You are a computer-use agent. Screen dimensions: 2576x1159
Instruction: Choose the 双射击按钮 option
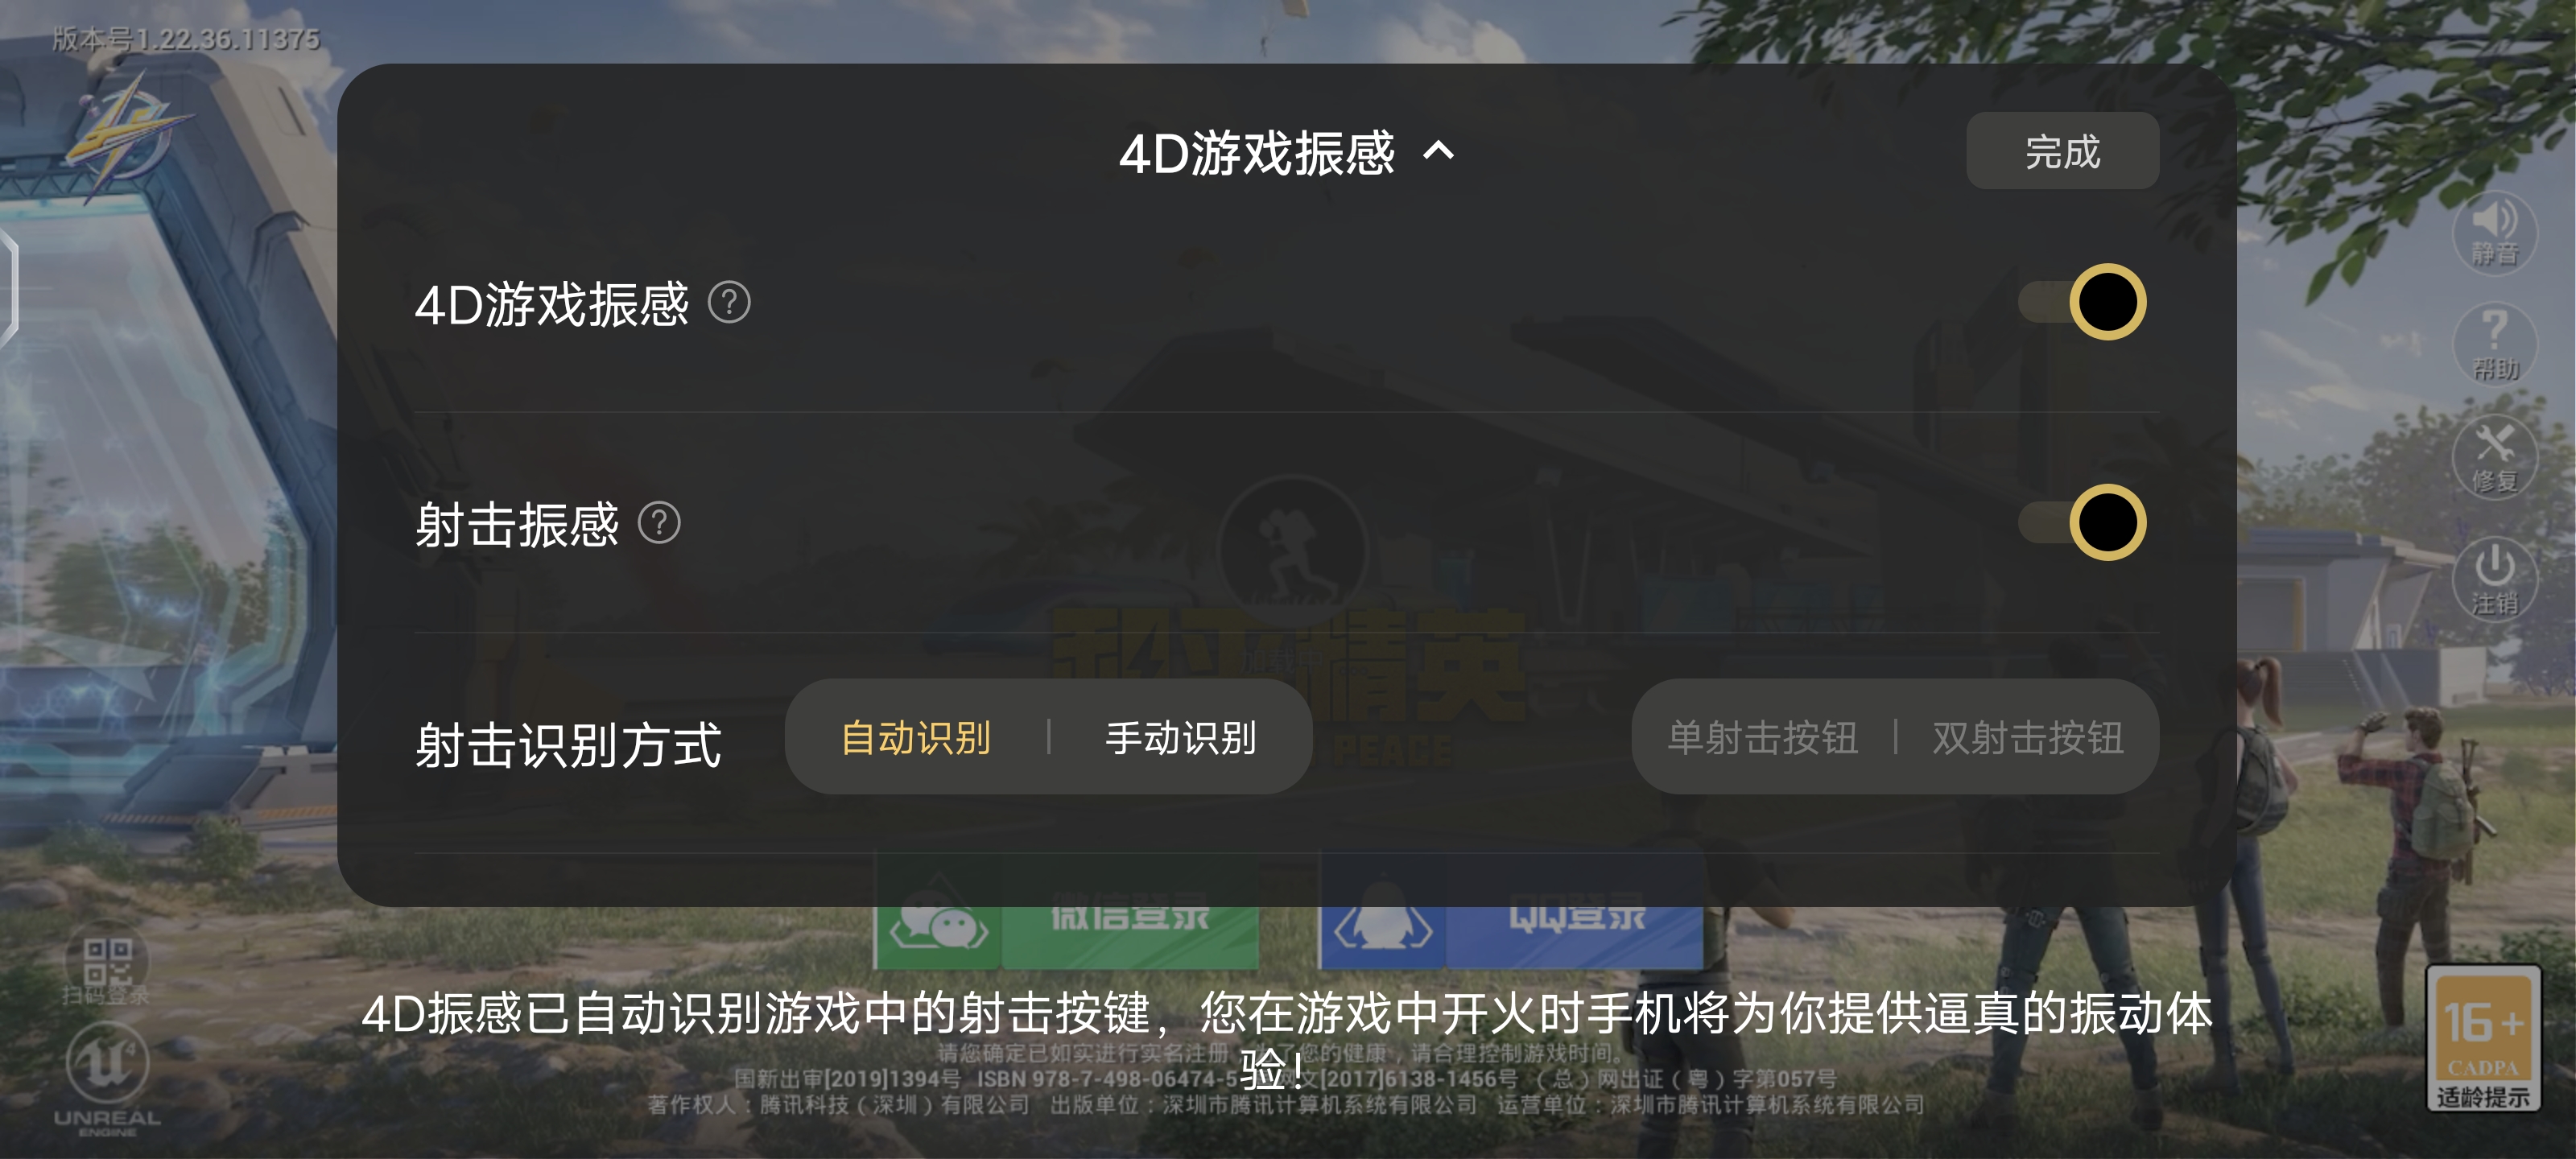click(x=2028, y=738)
